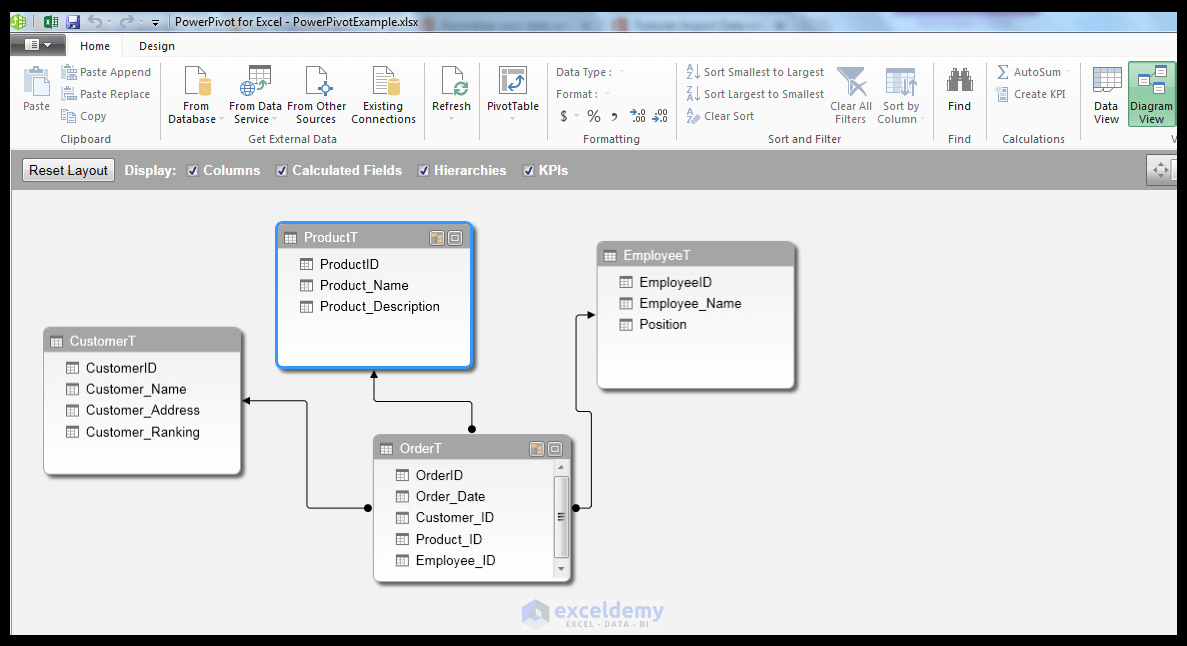Viewport: 1187px width, 646px height.
Task: Click OrderT create hierarchy icon
Action: click(x=537, y=449)
